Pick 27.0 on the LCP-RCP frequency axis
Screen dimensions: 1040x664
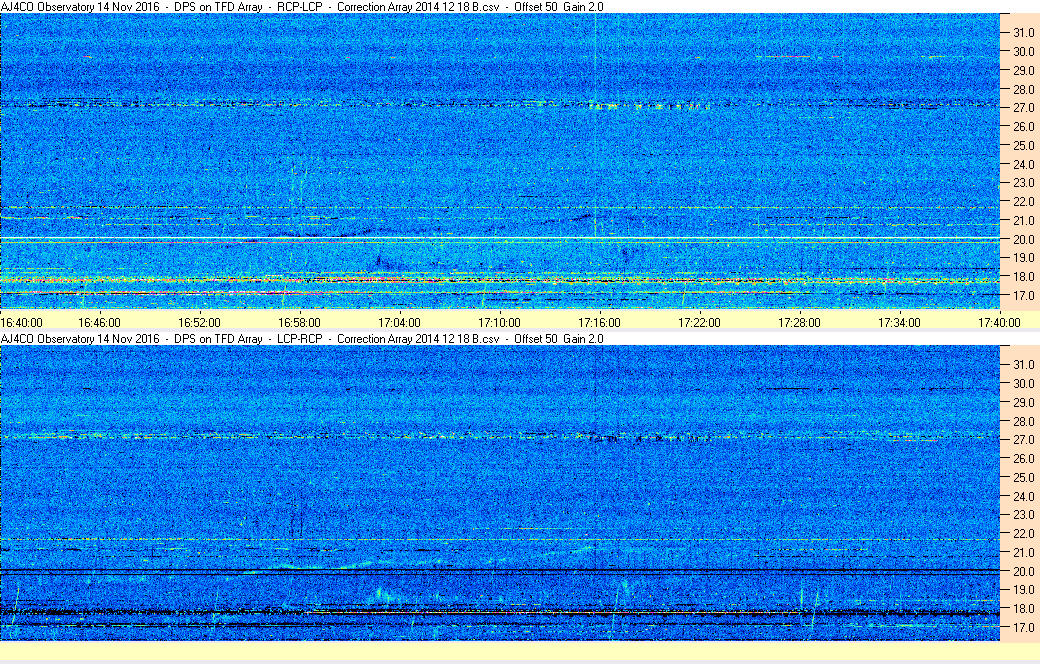pyautogui.click(x=1023, y=439)
